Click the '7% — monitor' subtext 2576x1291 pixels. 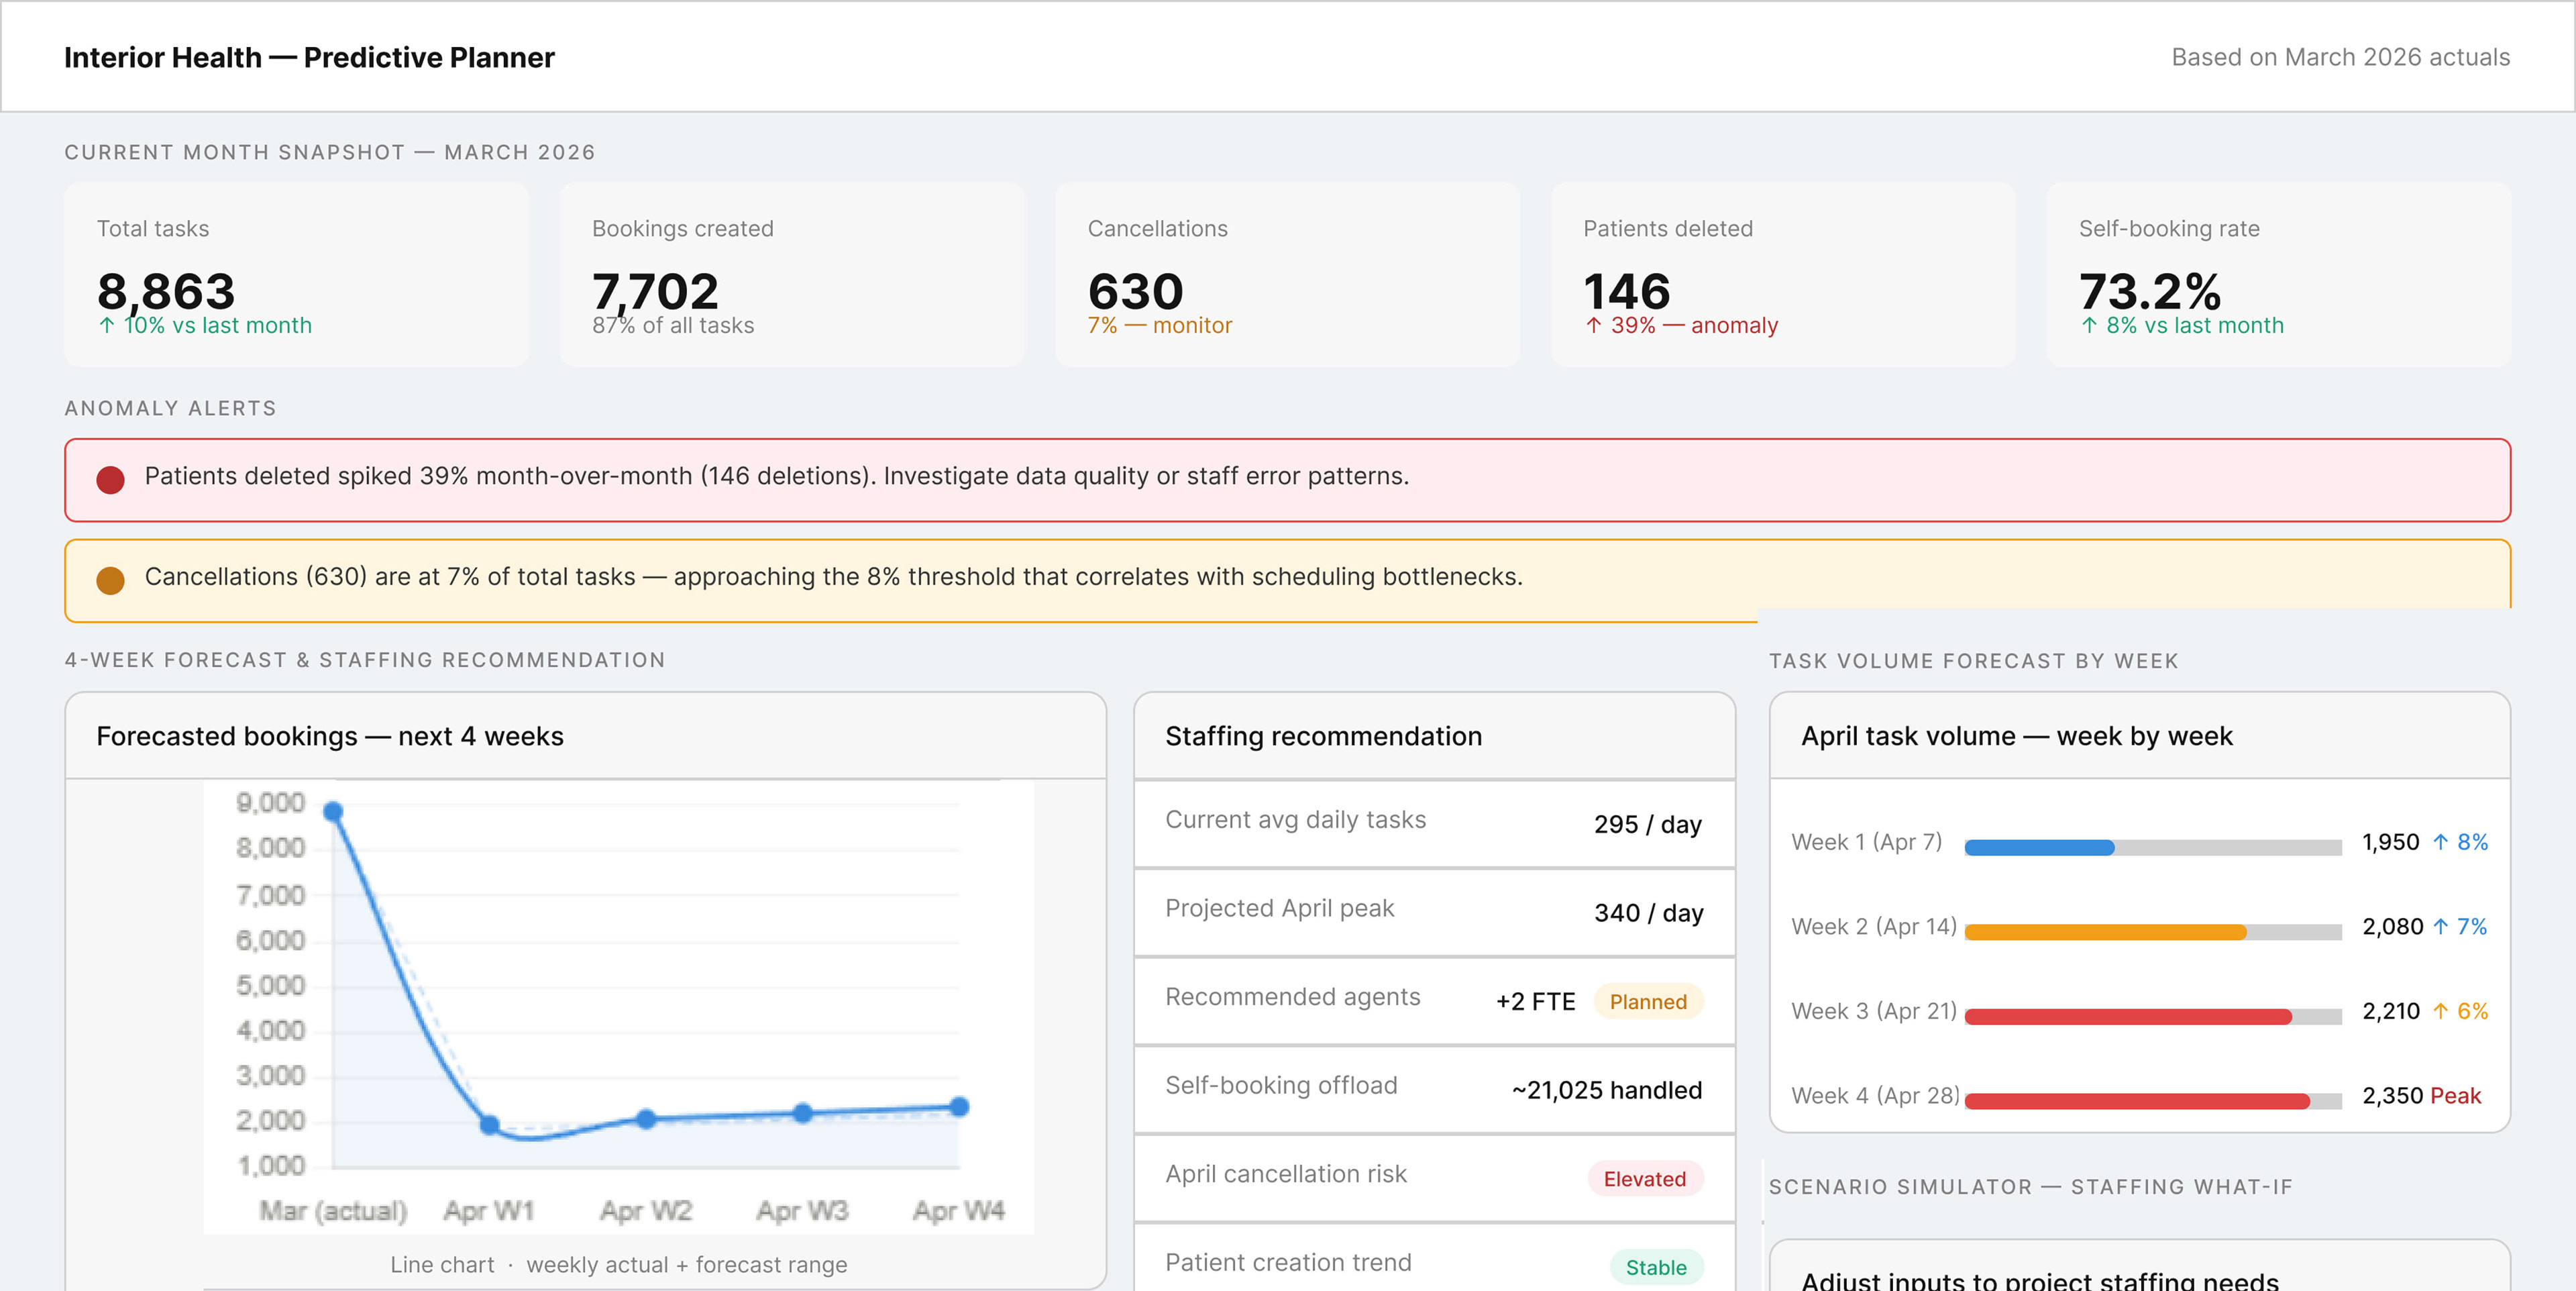1160,325
